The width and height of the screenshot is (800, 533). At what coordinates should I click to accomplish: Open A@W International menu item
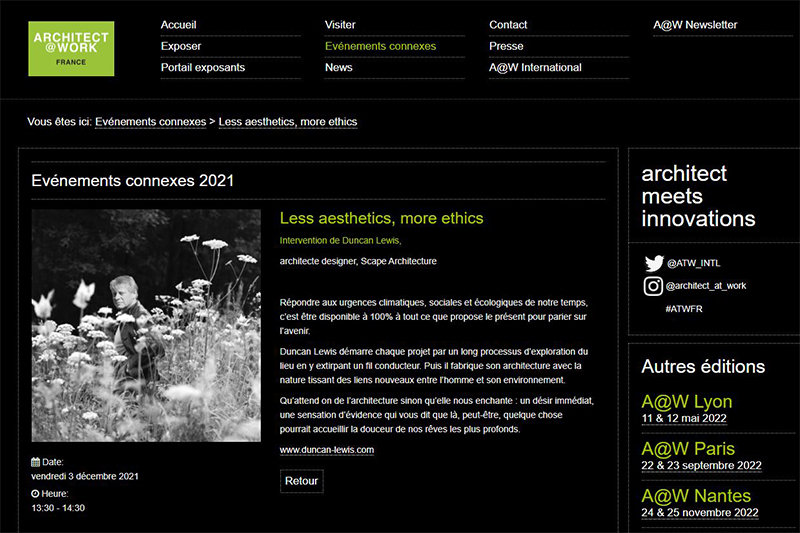(535, 67)
